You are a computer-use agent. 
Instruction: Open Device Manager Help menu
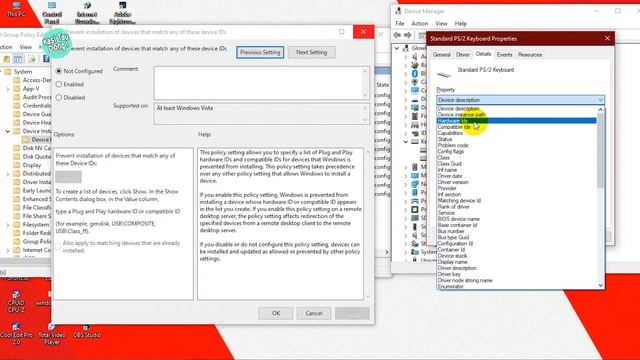point(460,24)
